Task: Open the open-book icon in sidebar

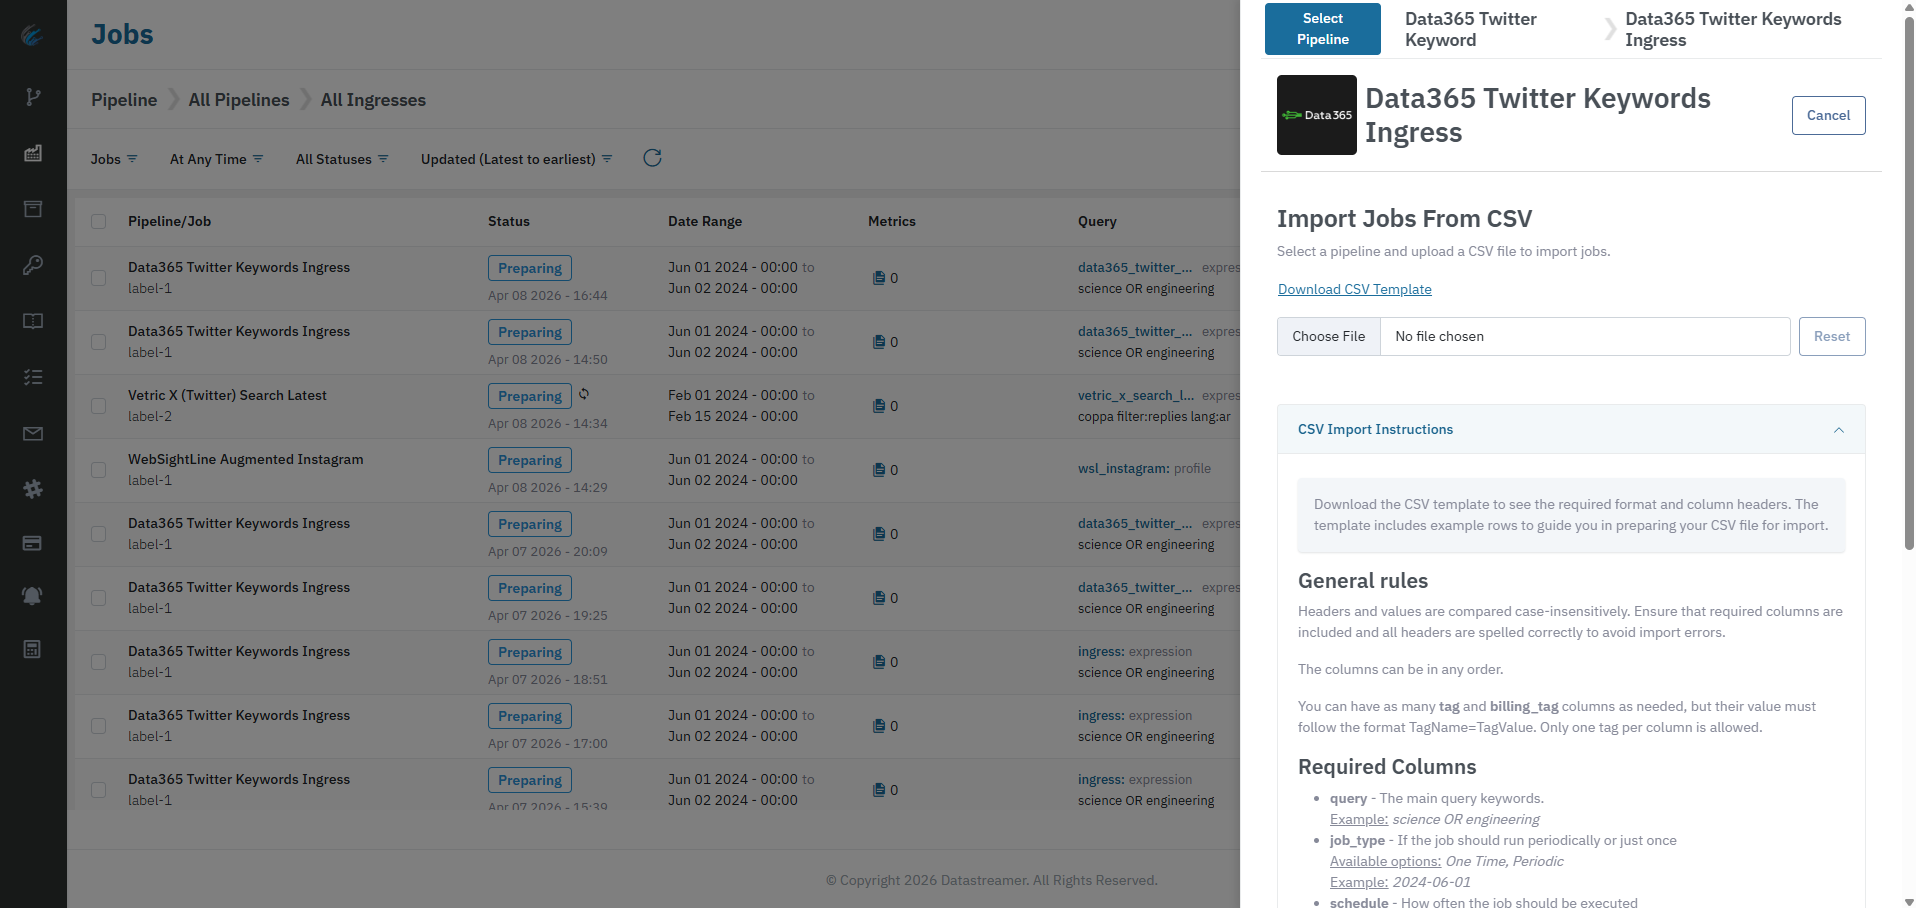Action: click(x=33, y=321)
